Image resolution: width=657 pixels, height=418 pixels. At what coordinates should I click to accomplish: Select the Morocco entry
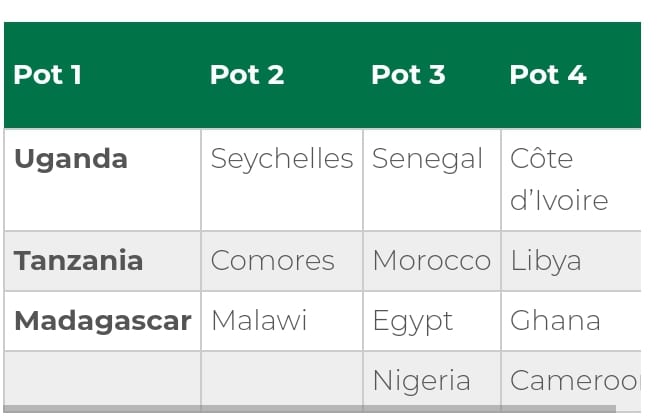pyautogui.click(x=432, y=261)
